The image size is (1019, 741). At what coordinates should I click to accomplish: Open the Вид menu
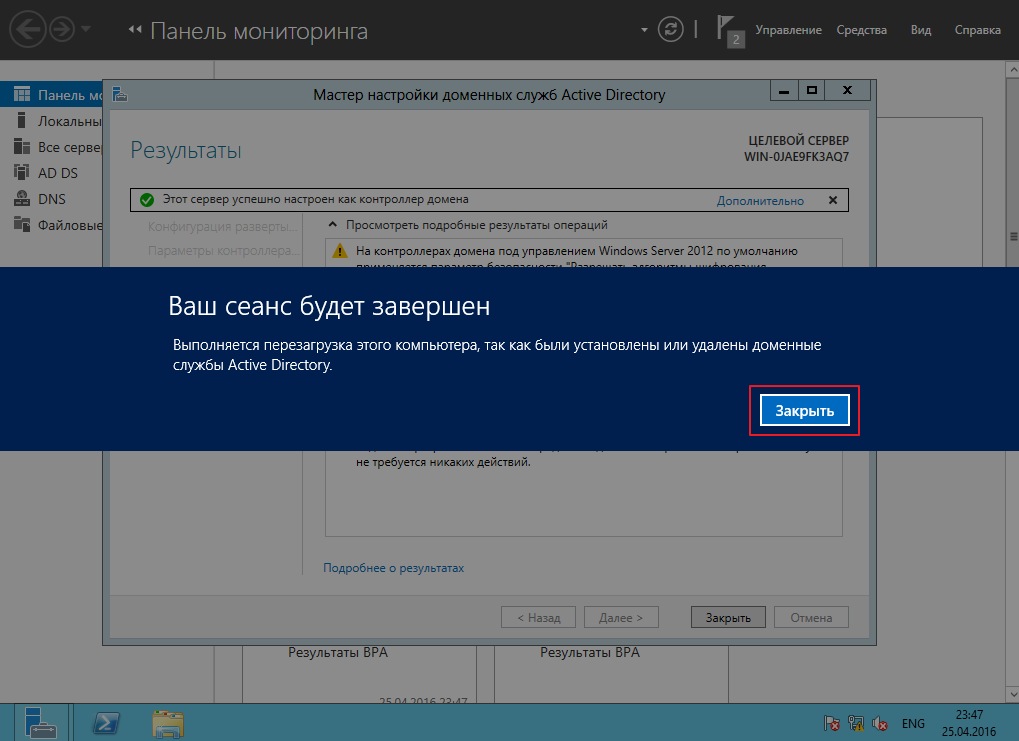[x=921, y=30]
